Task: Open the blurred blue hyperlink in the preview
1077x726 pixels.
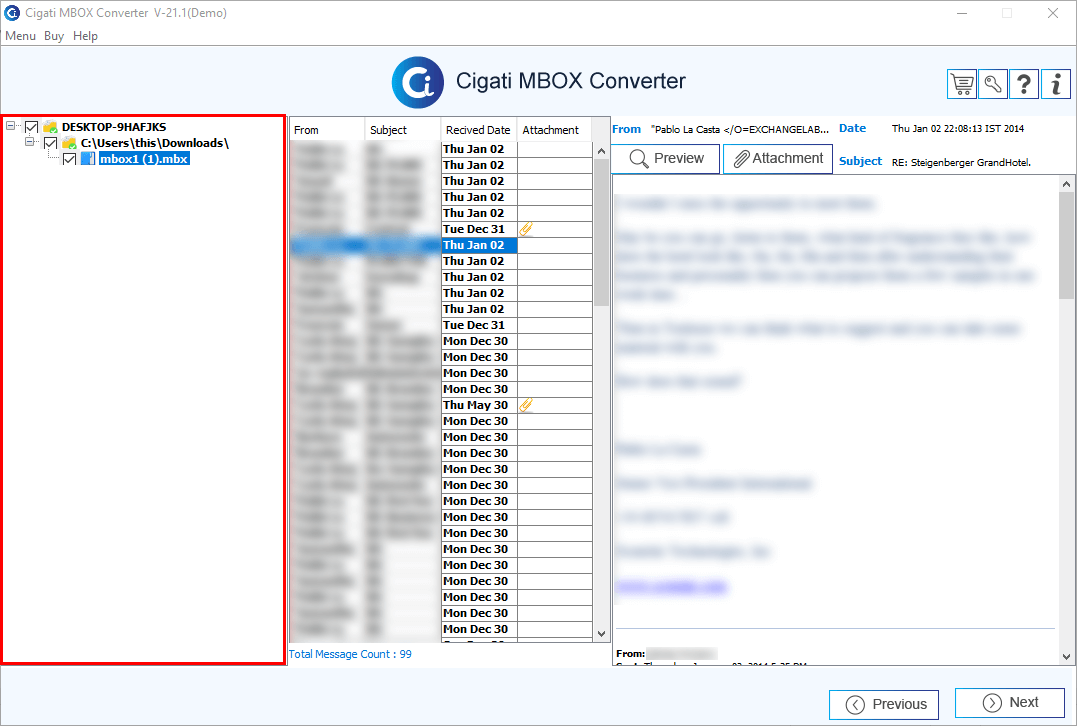Action: point(670,586)
